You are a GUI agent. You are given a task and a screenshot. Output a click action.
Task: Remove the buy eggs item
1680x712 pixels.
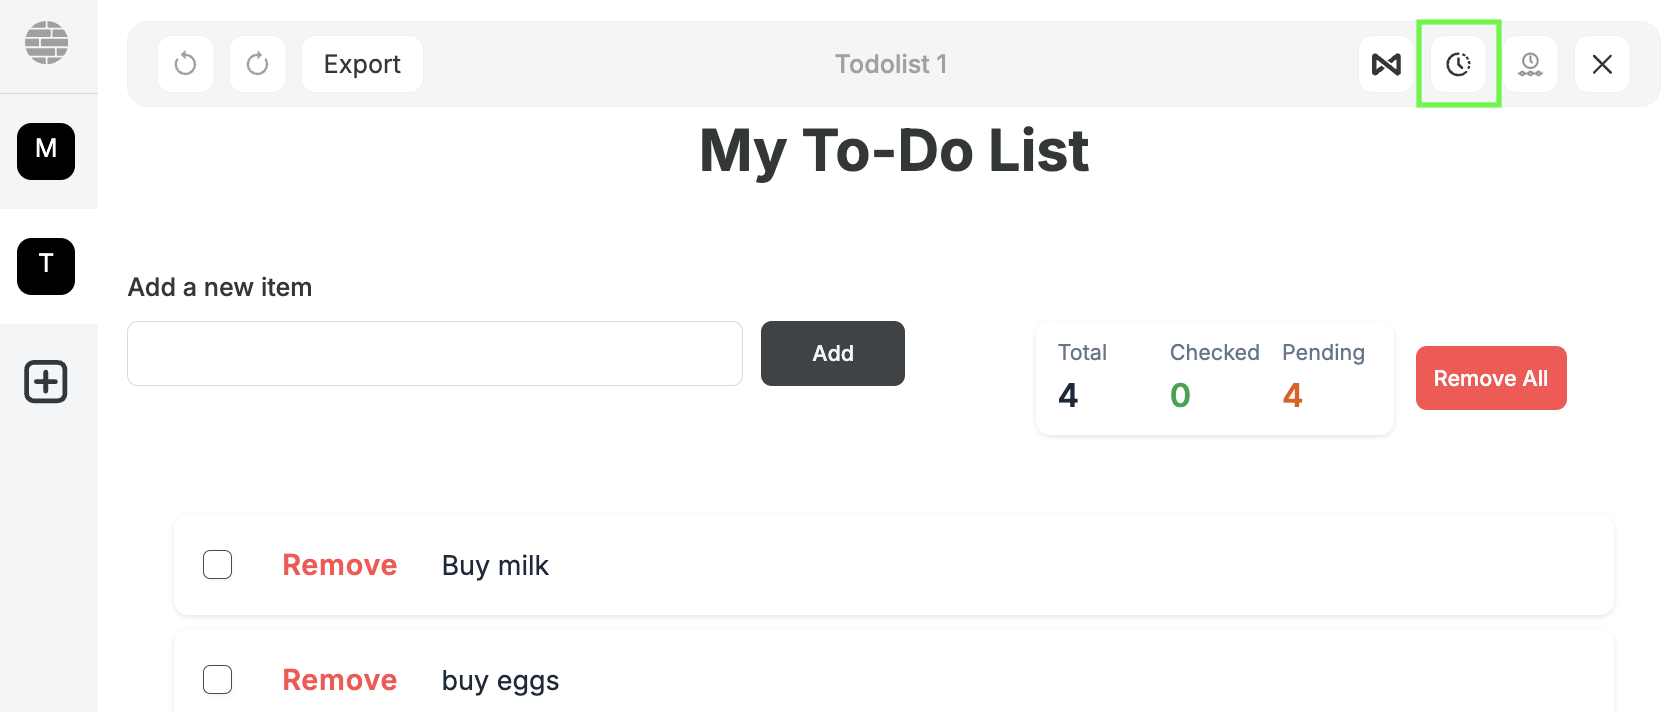coord(340,680)
